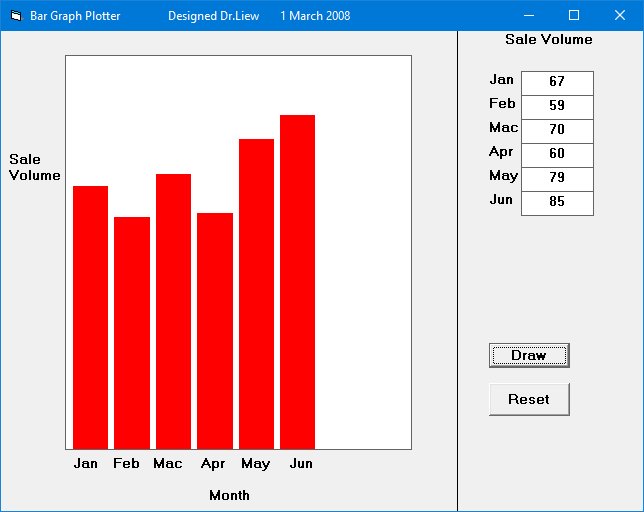The width and height of the screenshot is (644, 512).
Task: Click the 'Jun' label beside input 85
Action: [x=501, y=200]
